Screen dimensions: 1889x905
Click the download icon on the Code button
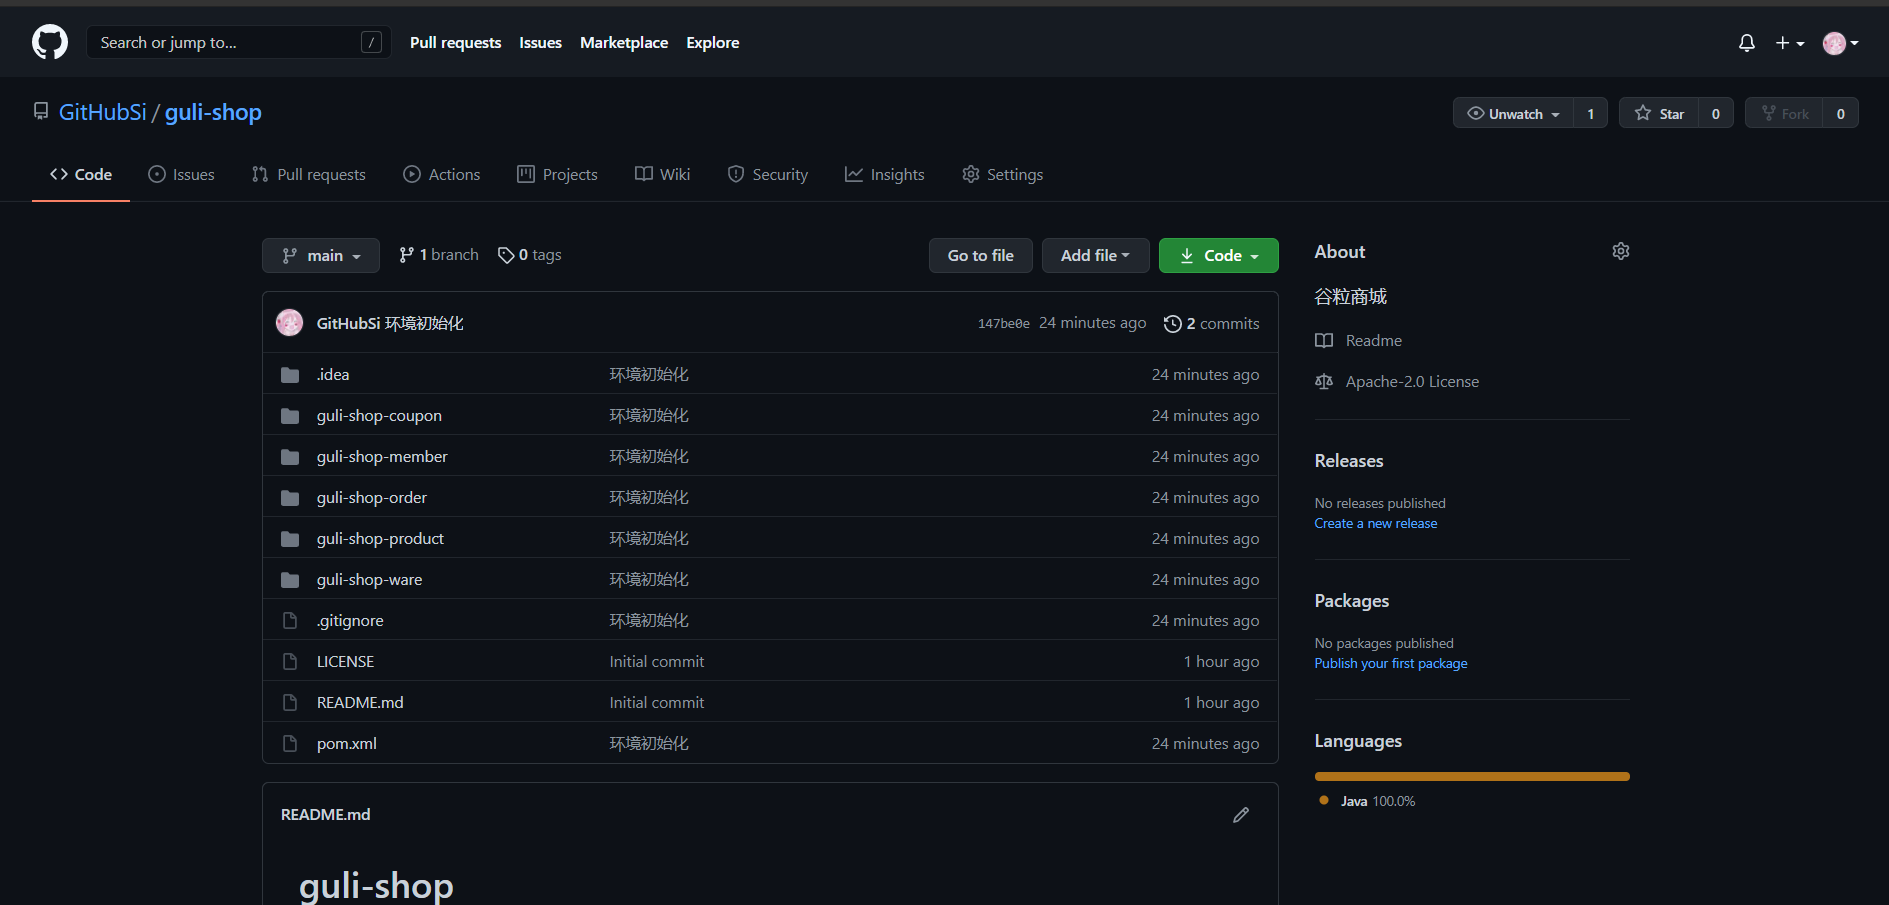pos(1187,256)
